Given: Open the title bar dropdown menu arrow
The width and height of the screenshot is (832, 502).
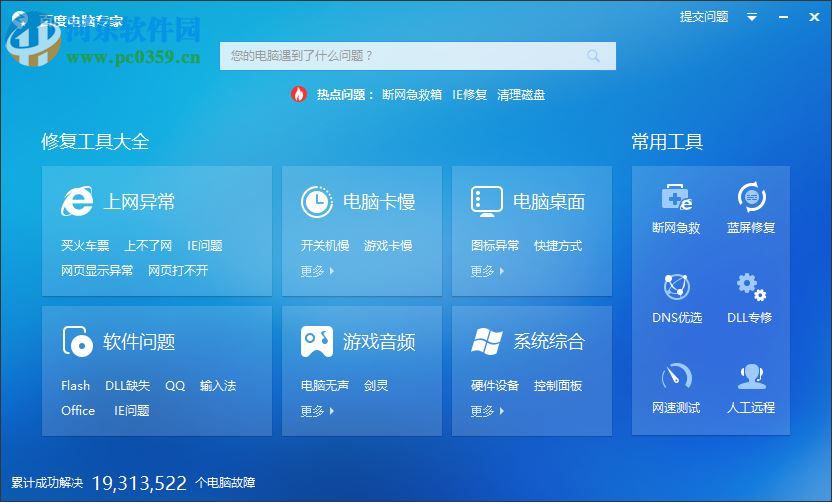Looking at the screenshot, I should [x=752, y=18].
